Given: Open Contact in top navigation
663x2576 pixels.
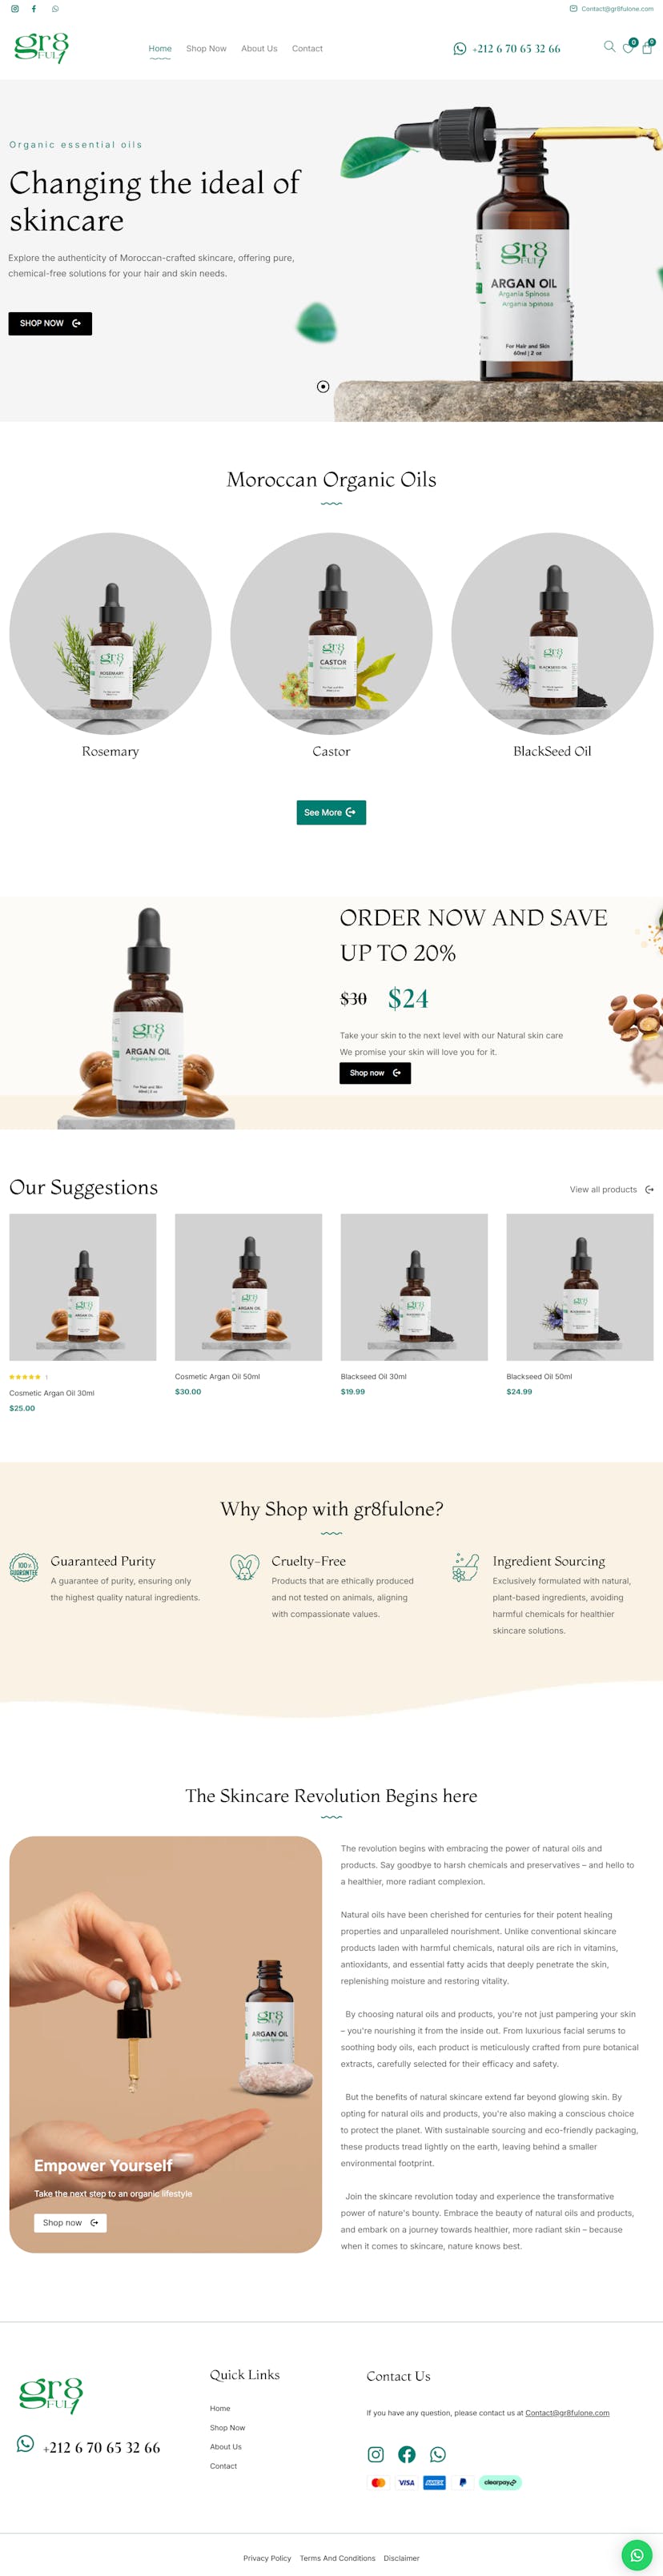Looking at the screenshot, I should coord(307,48).
